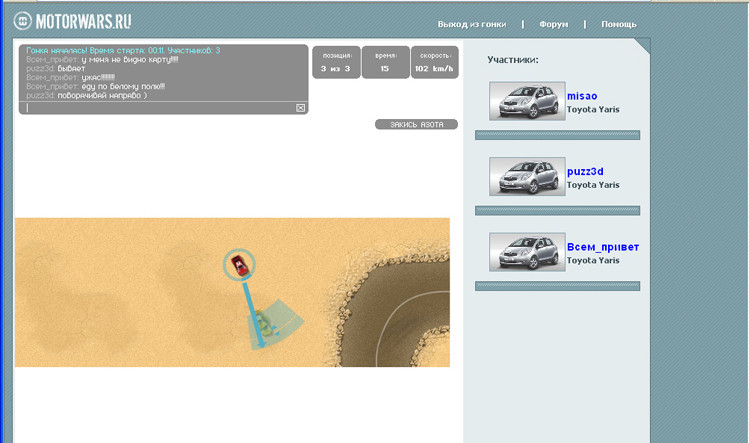Open misao's player profile link
749x443 pixels.
click(x=582, y=96)
